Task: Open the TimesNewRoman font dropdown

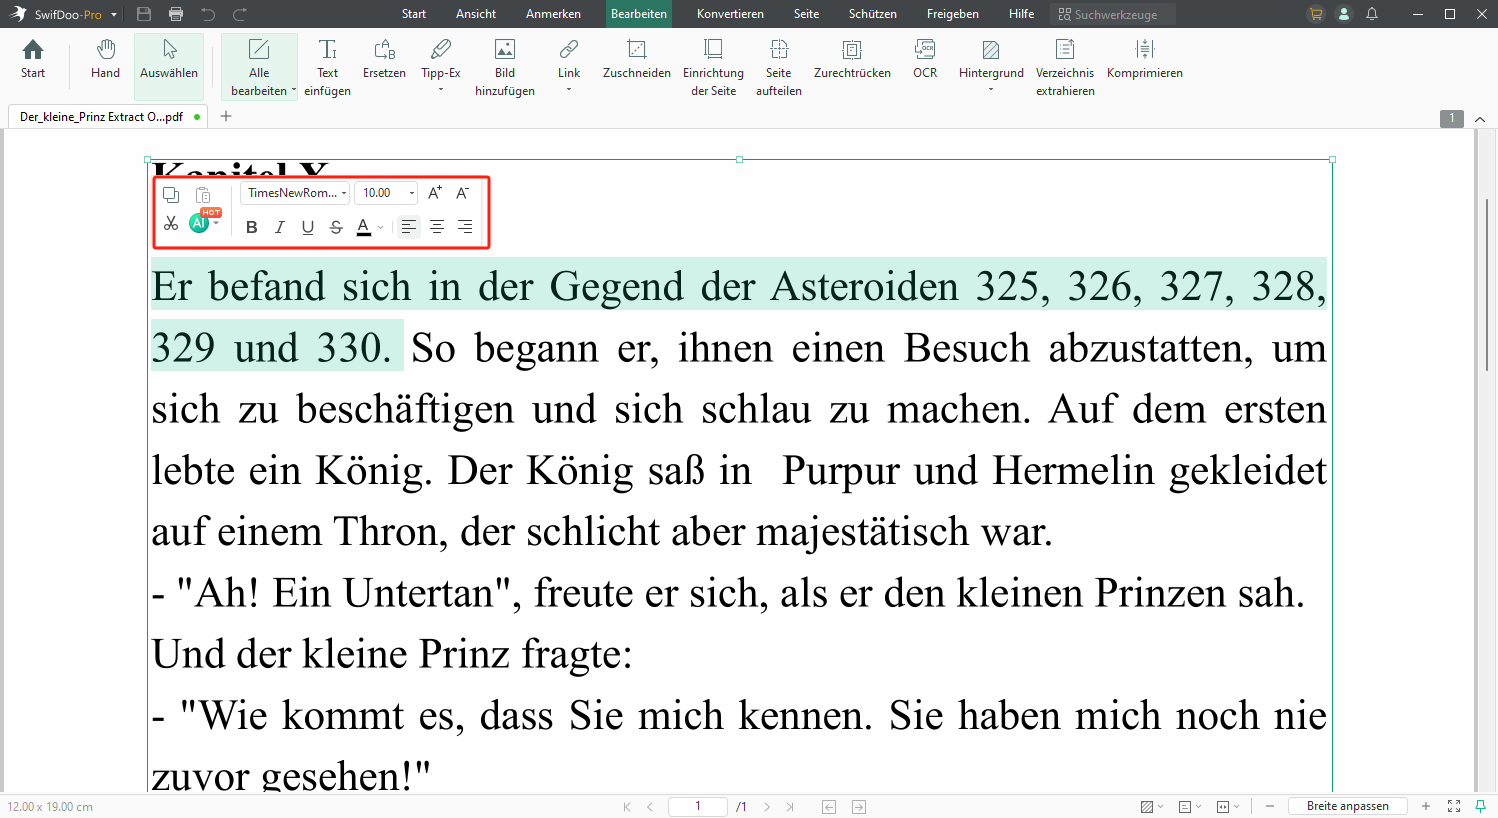Action: 295,193
